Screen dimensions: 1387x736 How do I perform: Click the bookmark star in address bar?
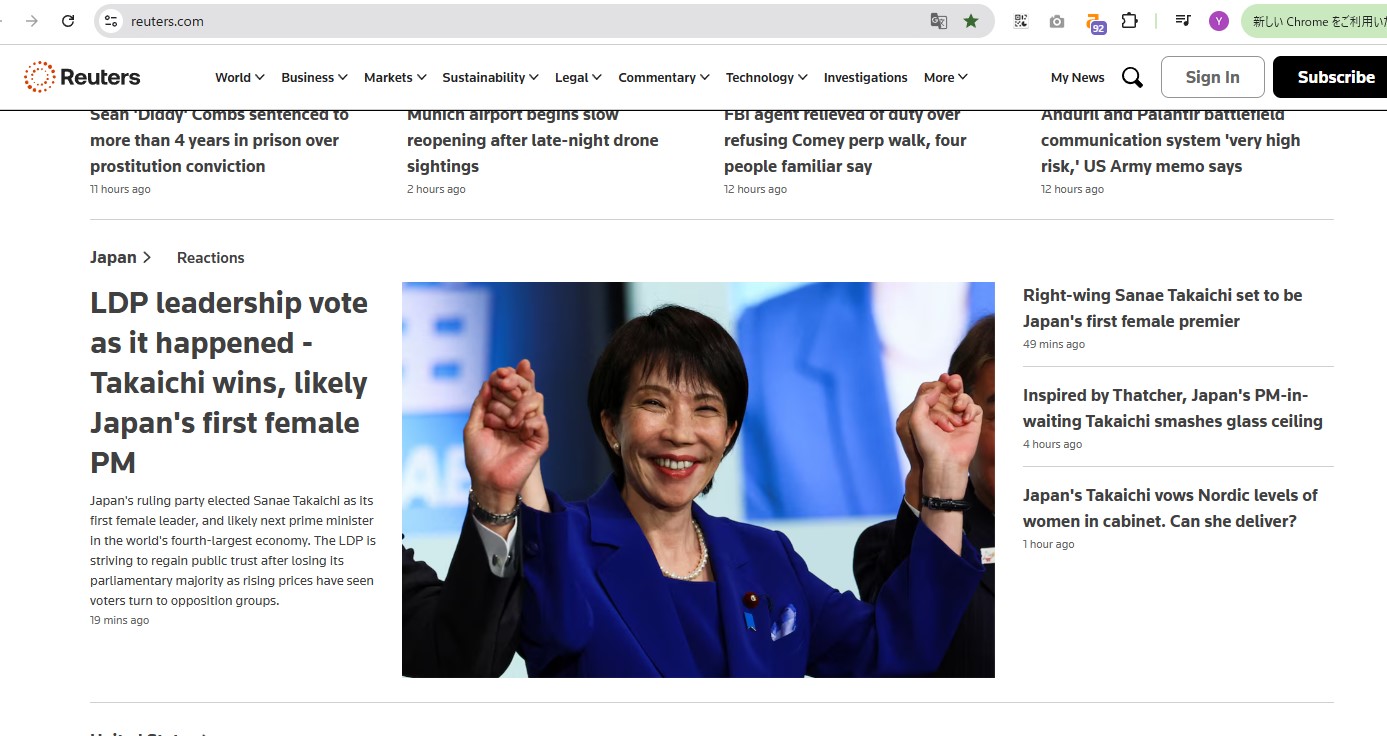[971, 21]
